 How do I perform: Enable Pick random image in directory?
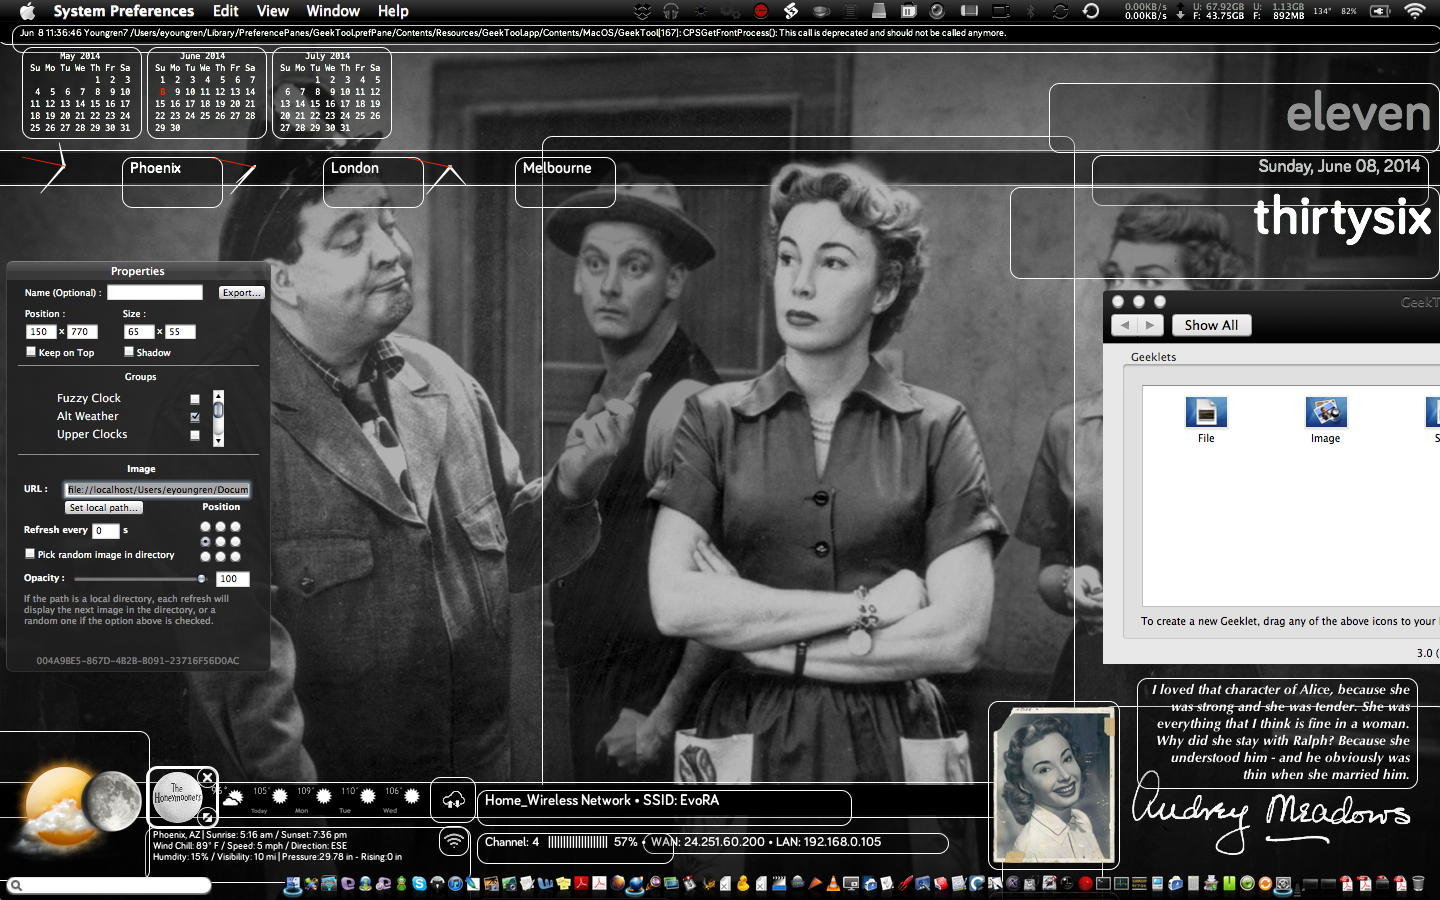coord(30,553)
